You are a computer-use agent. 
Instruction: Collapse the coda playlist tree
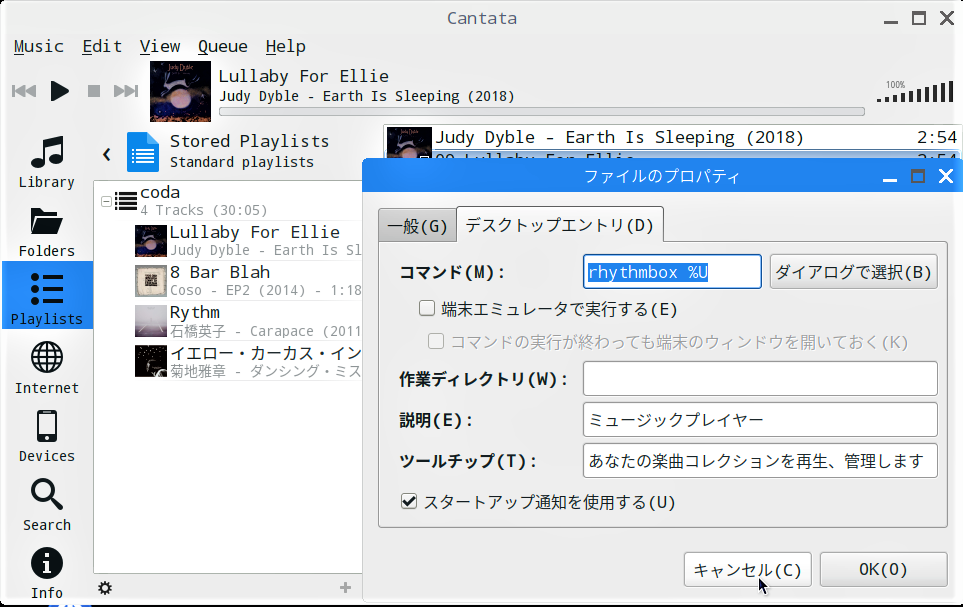tap(106, 201)
